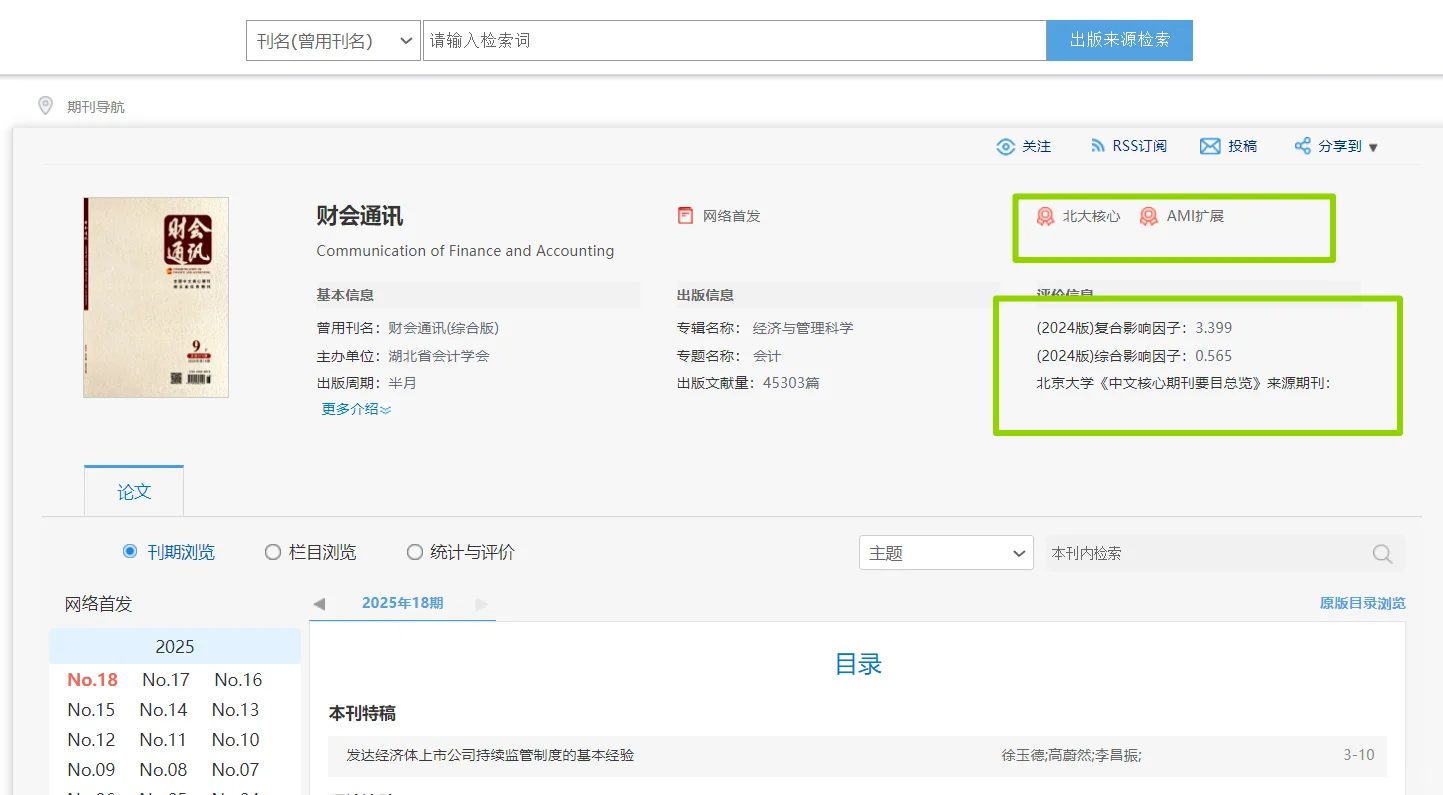Click the RSS订阅 link

(x=1139, y=146)
